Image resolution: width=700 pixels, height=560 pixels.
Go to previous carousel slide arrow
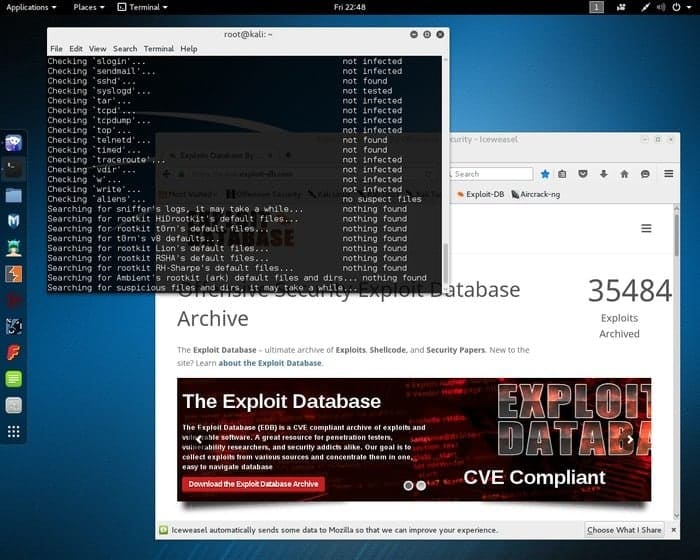click(x=199, y=439)
